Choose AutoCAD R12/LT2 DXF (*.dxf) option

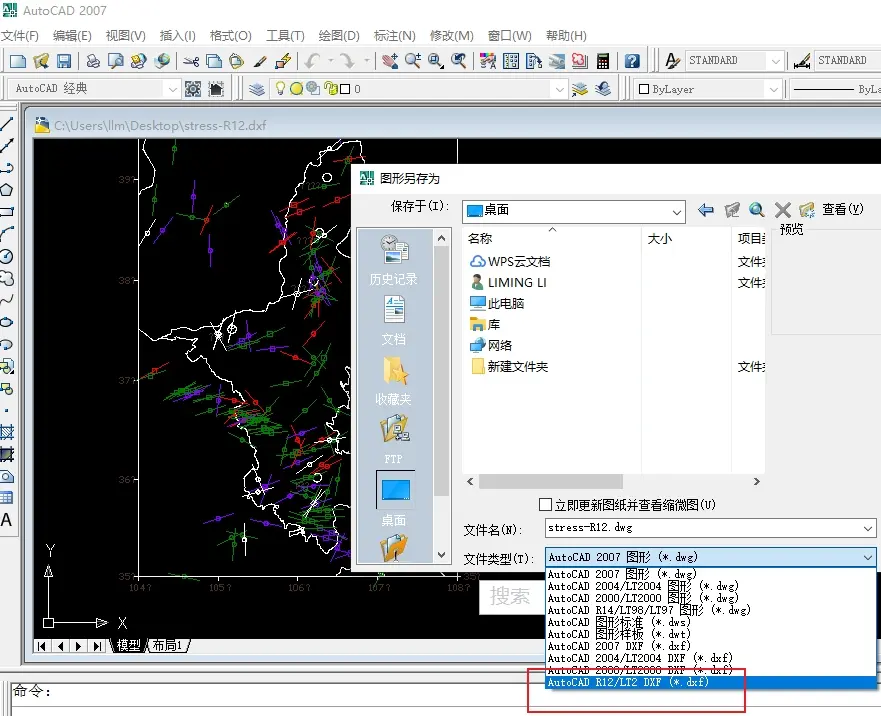711,682
